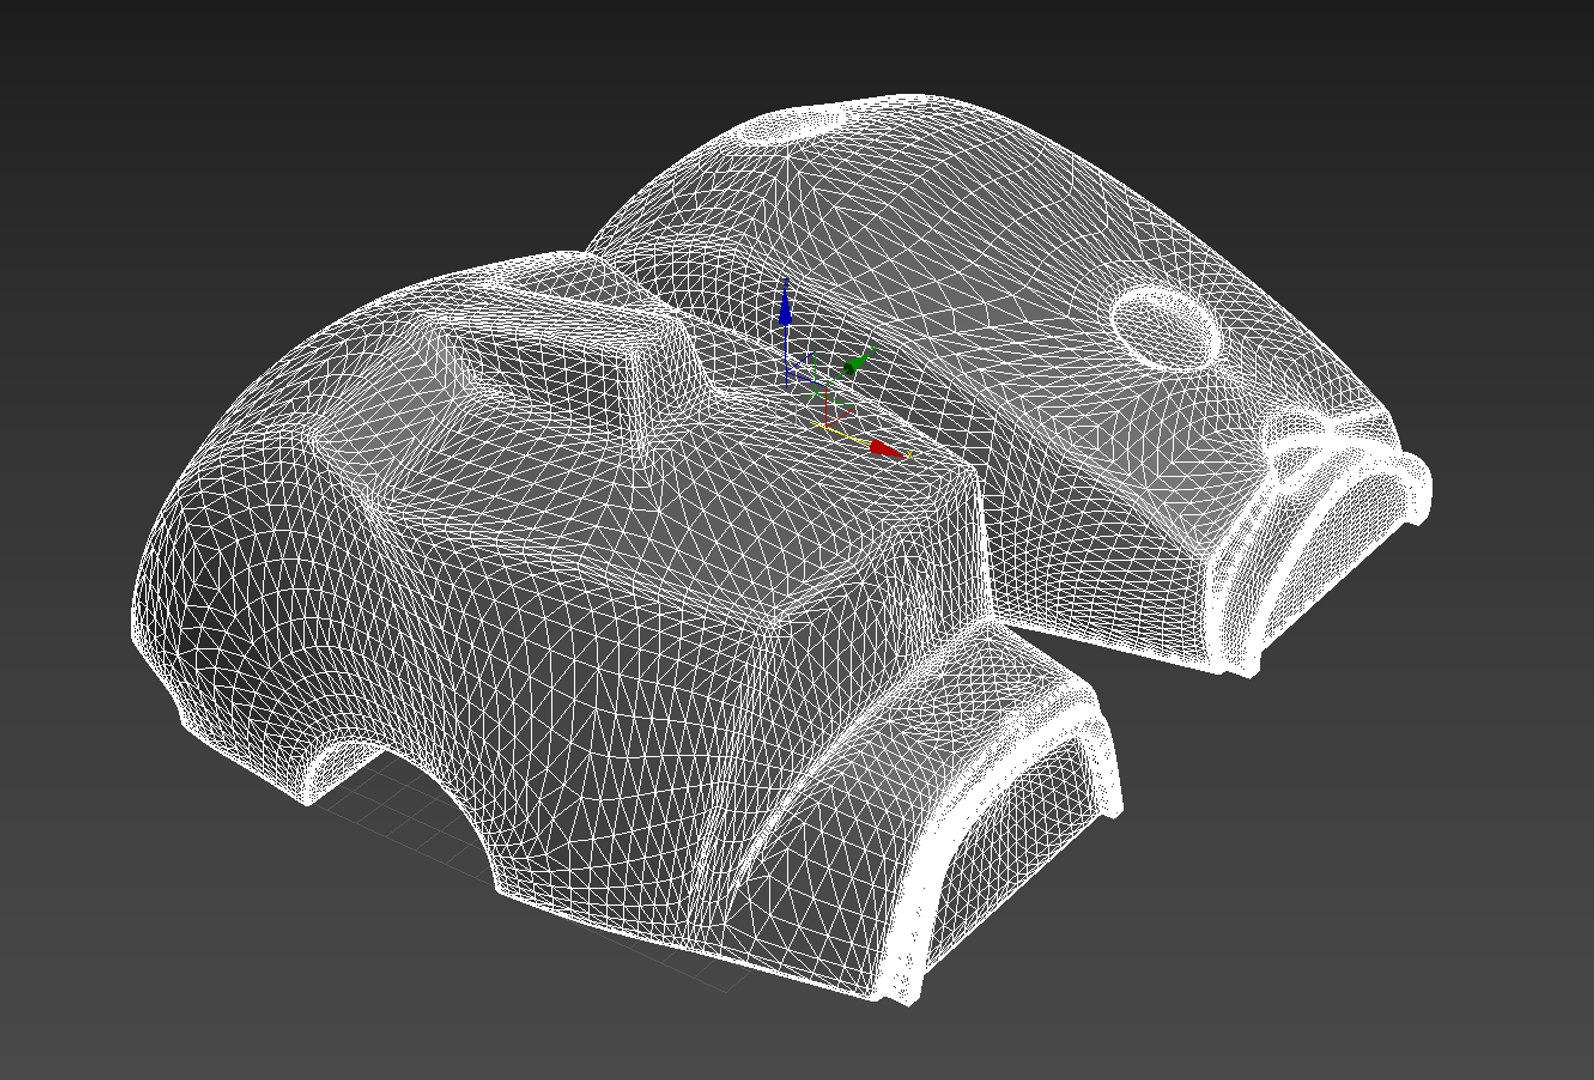Select the small double-bump detail above the rear fender
Screen dimensions: 1594x1080
[x=1300, y=430]
